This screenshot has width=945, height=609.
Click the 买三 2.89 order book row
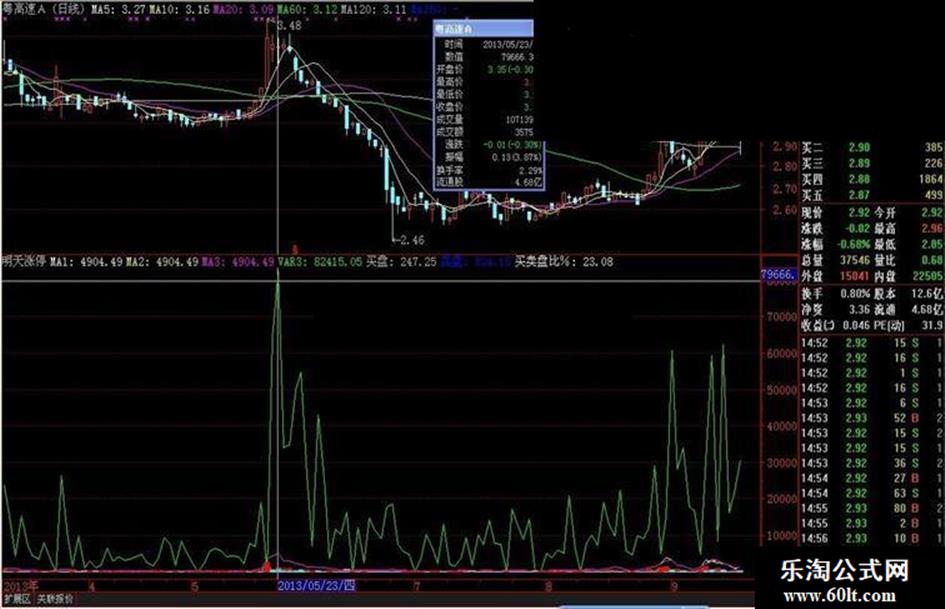pyautogui.click(x=872, y=163)
